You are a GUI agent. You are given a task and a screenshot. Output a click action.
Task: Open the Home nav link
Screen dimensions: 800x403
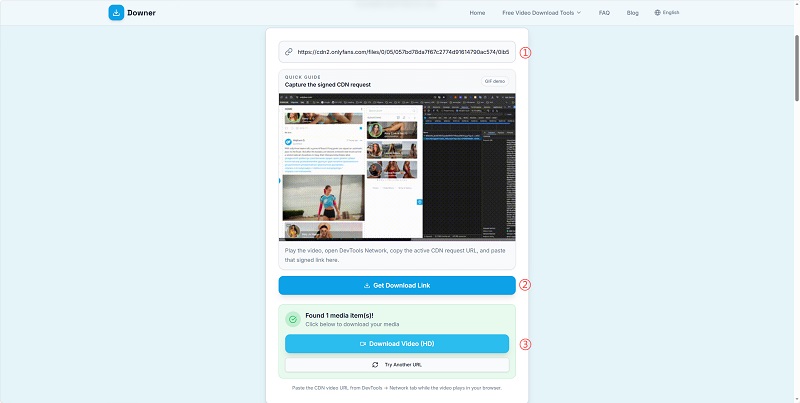click(x=477, y=13)
